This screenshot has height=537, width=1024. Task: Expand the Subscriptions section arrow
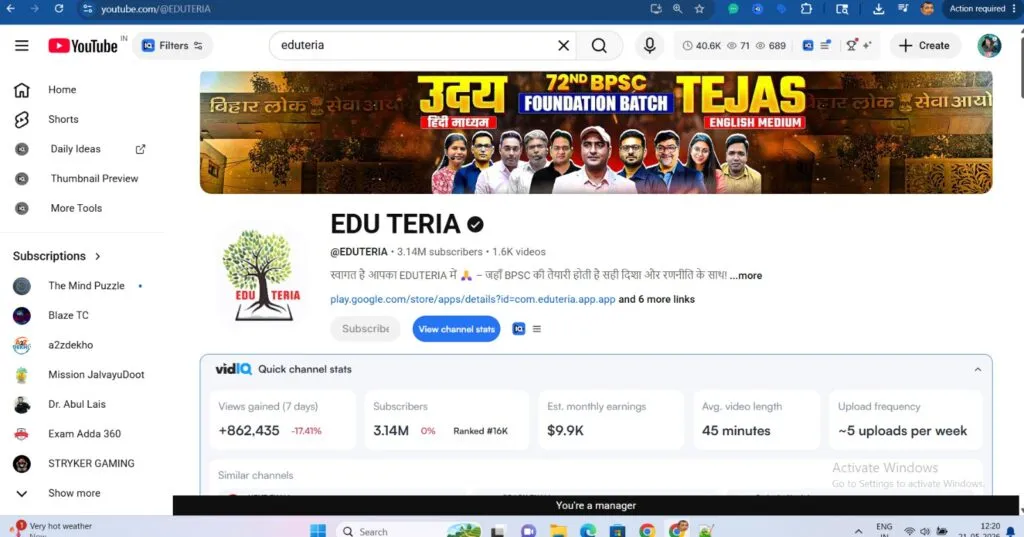click(x=98, y=256)
